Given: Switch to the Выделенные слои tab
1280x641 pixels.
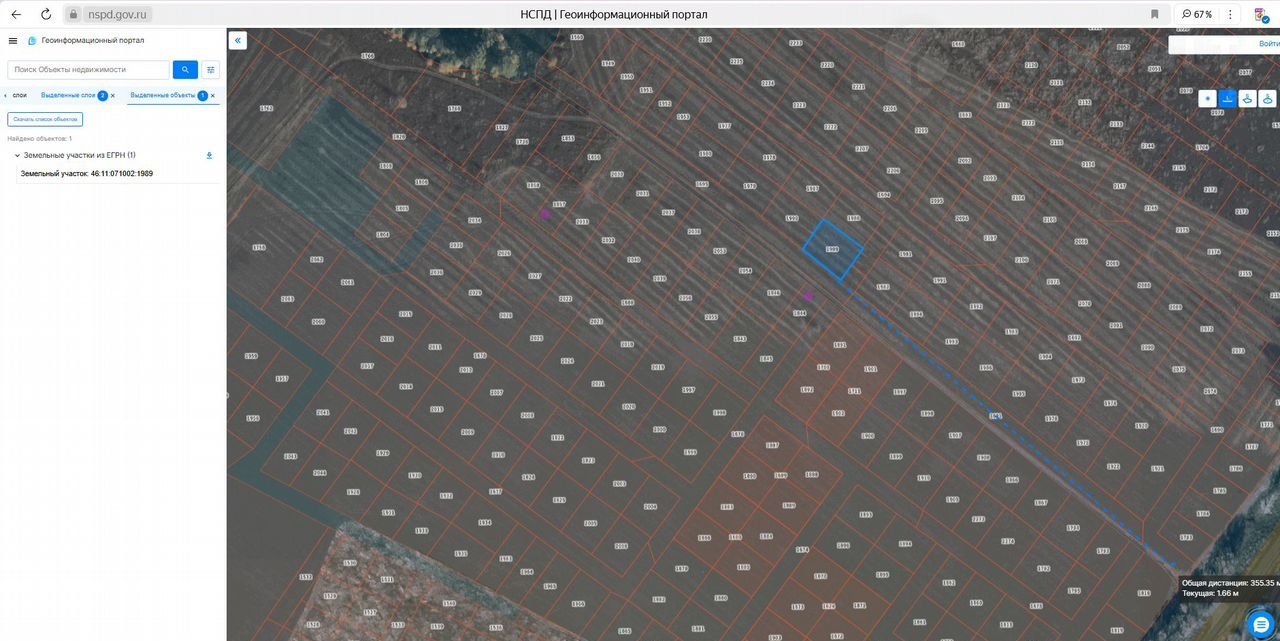Looking at the screenshot, I should pos(68,95).
